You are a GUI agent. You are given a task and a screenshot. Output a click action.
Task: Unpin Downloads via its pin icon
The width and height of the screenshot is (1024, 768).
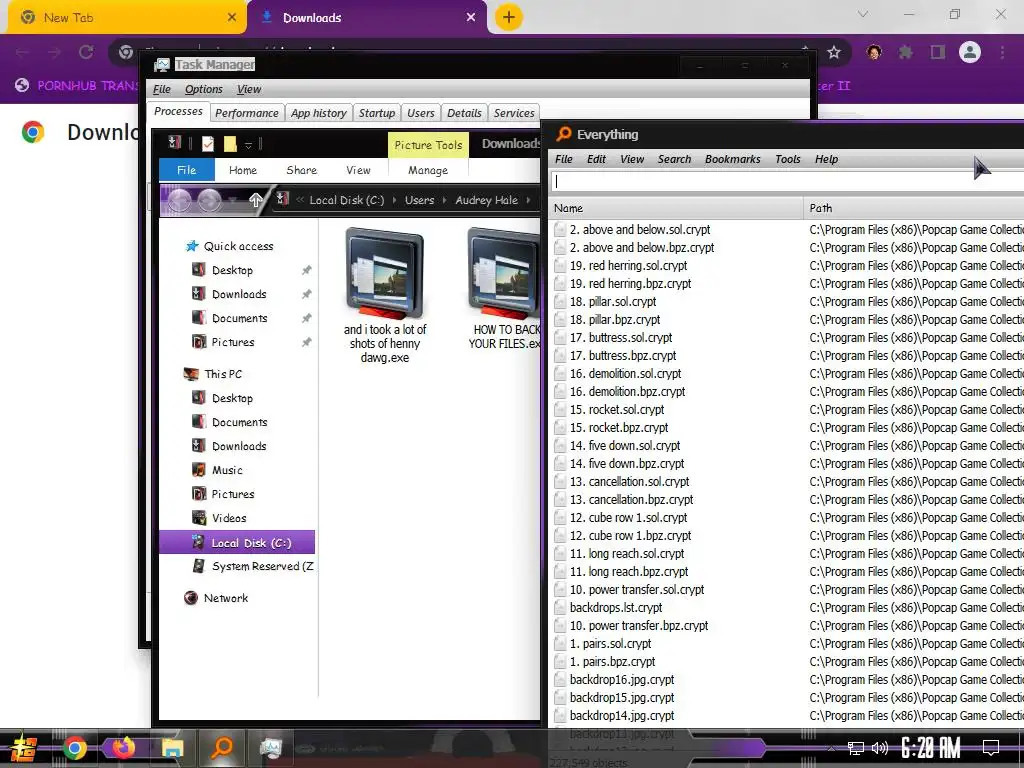(x=306, y=295)
